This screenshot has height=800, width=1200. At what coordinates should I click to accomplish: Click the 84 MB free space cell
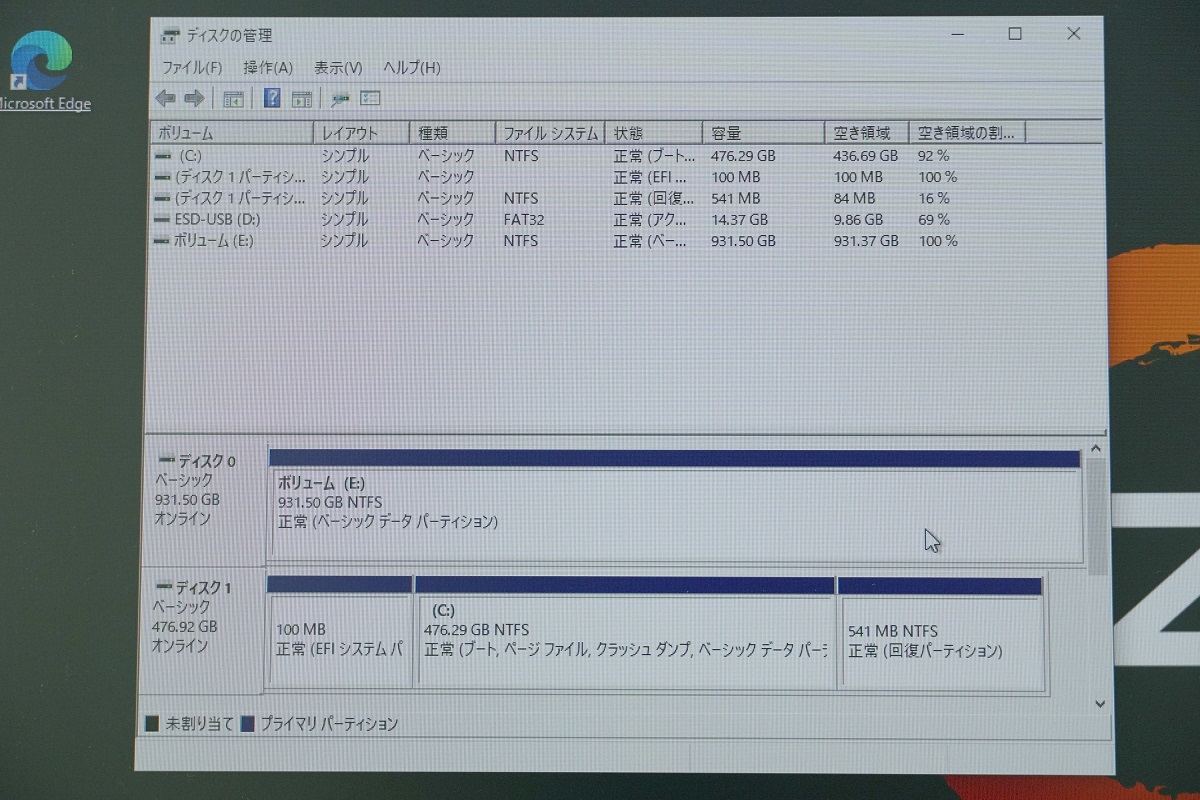(854, 198)
